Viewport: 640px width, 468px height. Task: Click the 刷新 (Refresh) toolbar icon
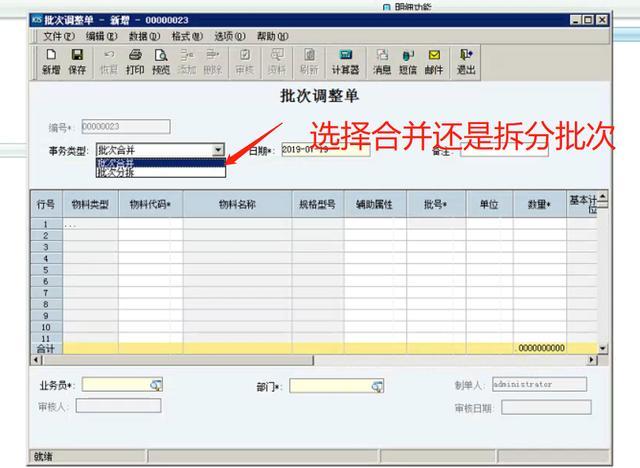(x=309, y=62)
